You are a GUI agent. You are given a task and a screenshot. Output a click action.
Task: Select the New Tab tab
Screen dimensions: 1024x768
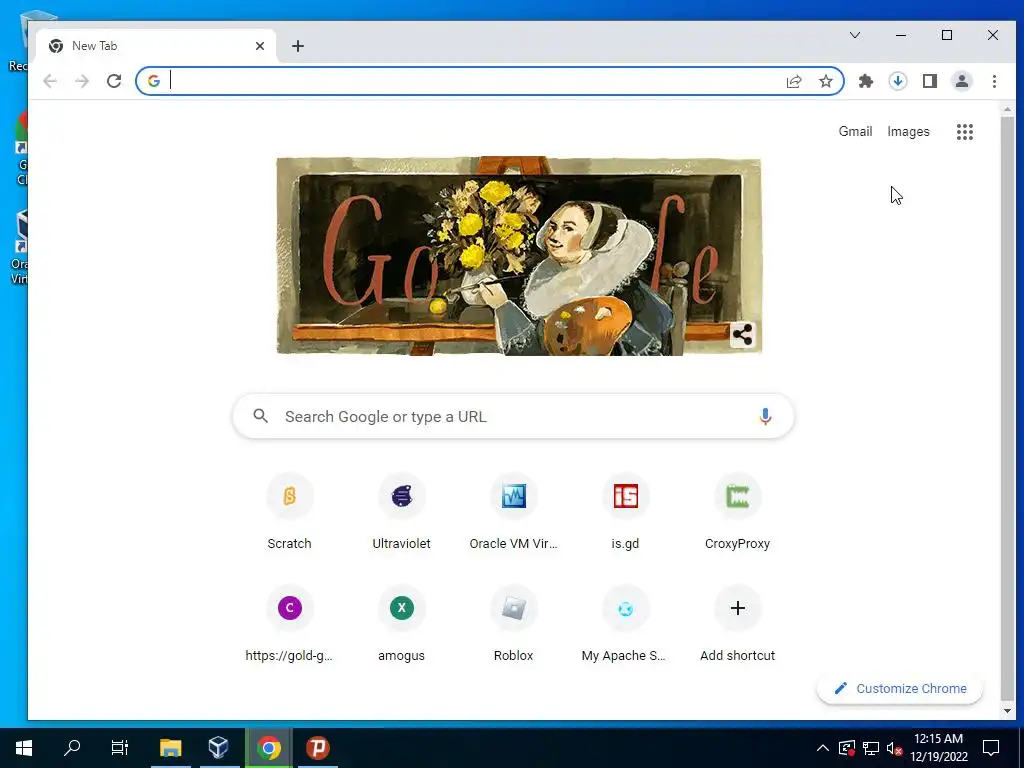tap(157, 46)
